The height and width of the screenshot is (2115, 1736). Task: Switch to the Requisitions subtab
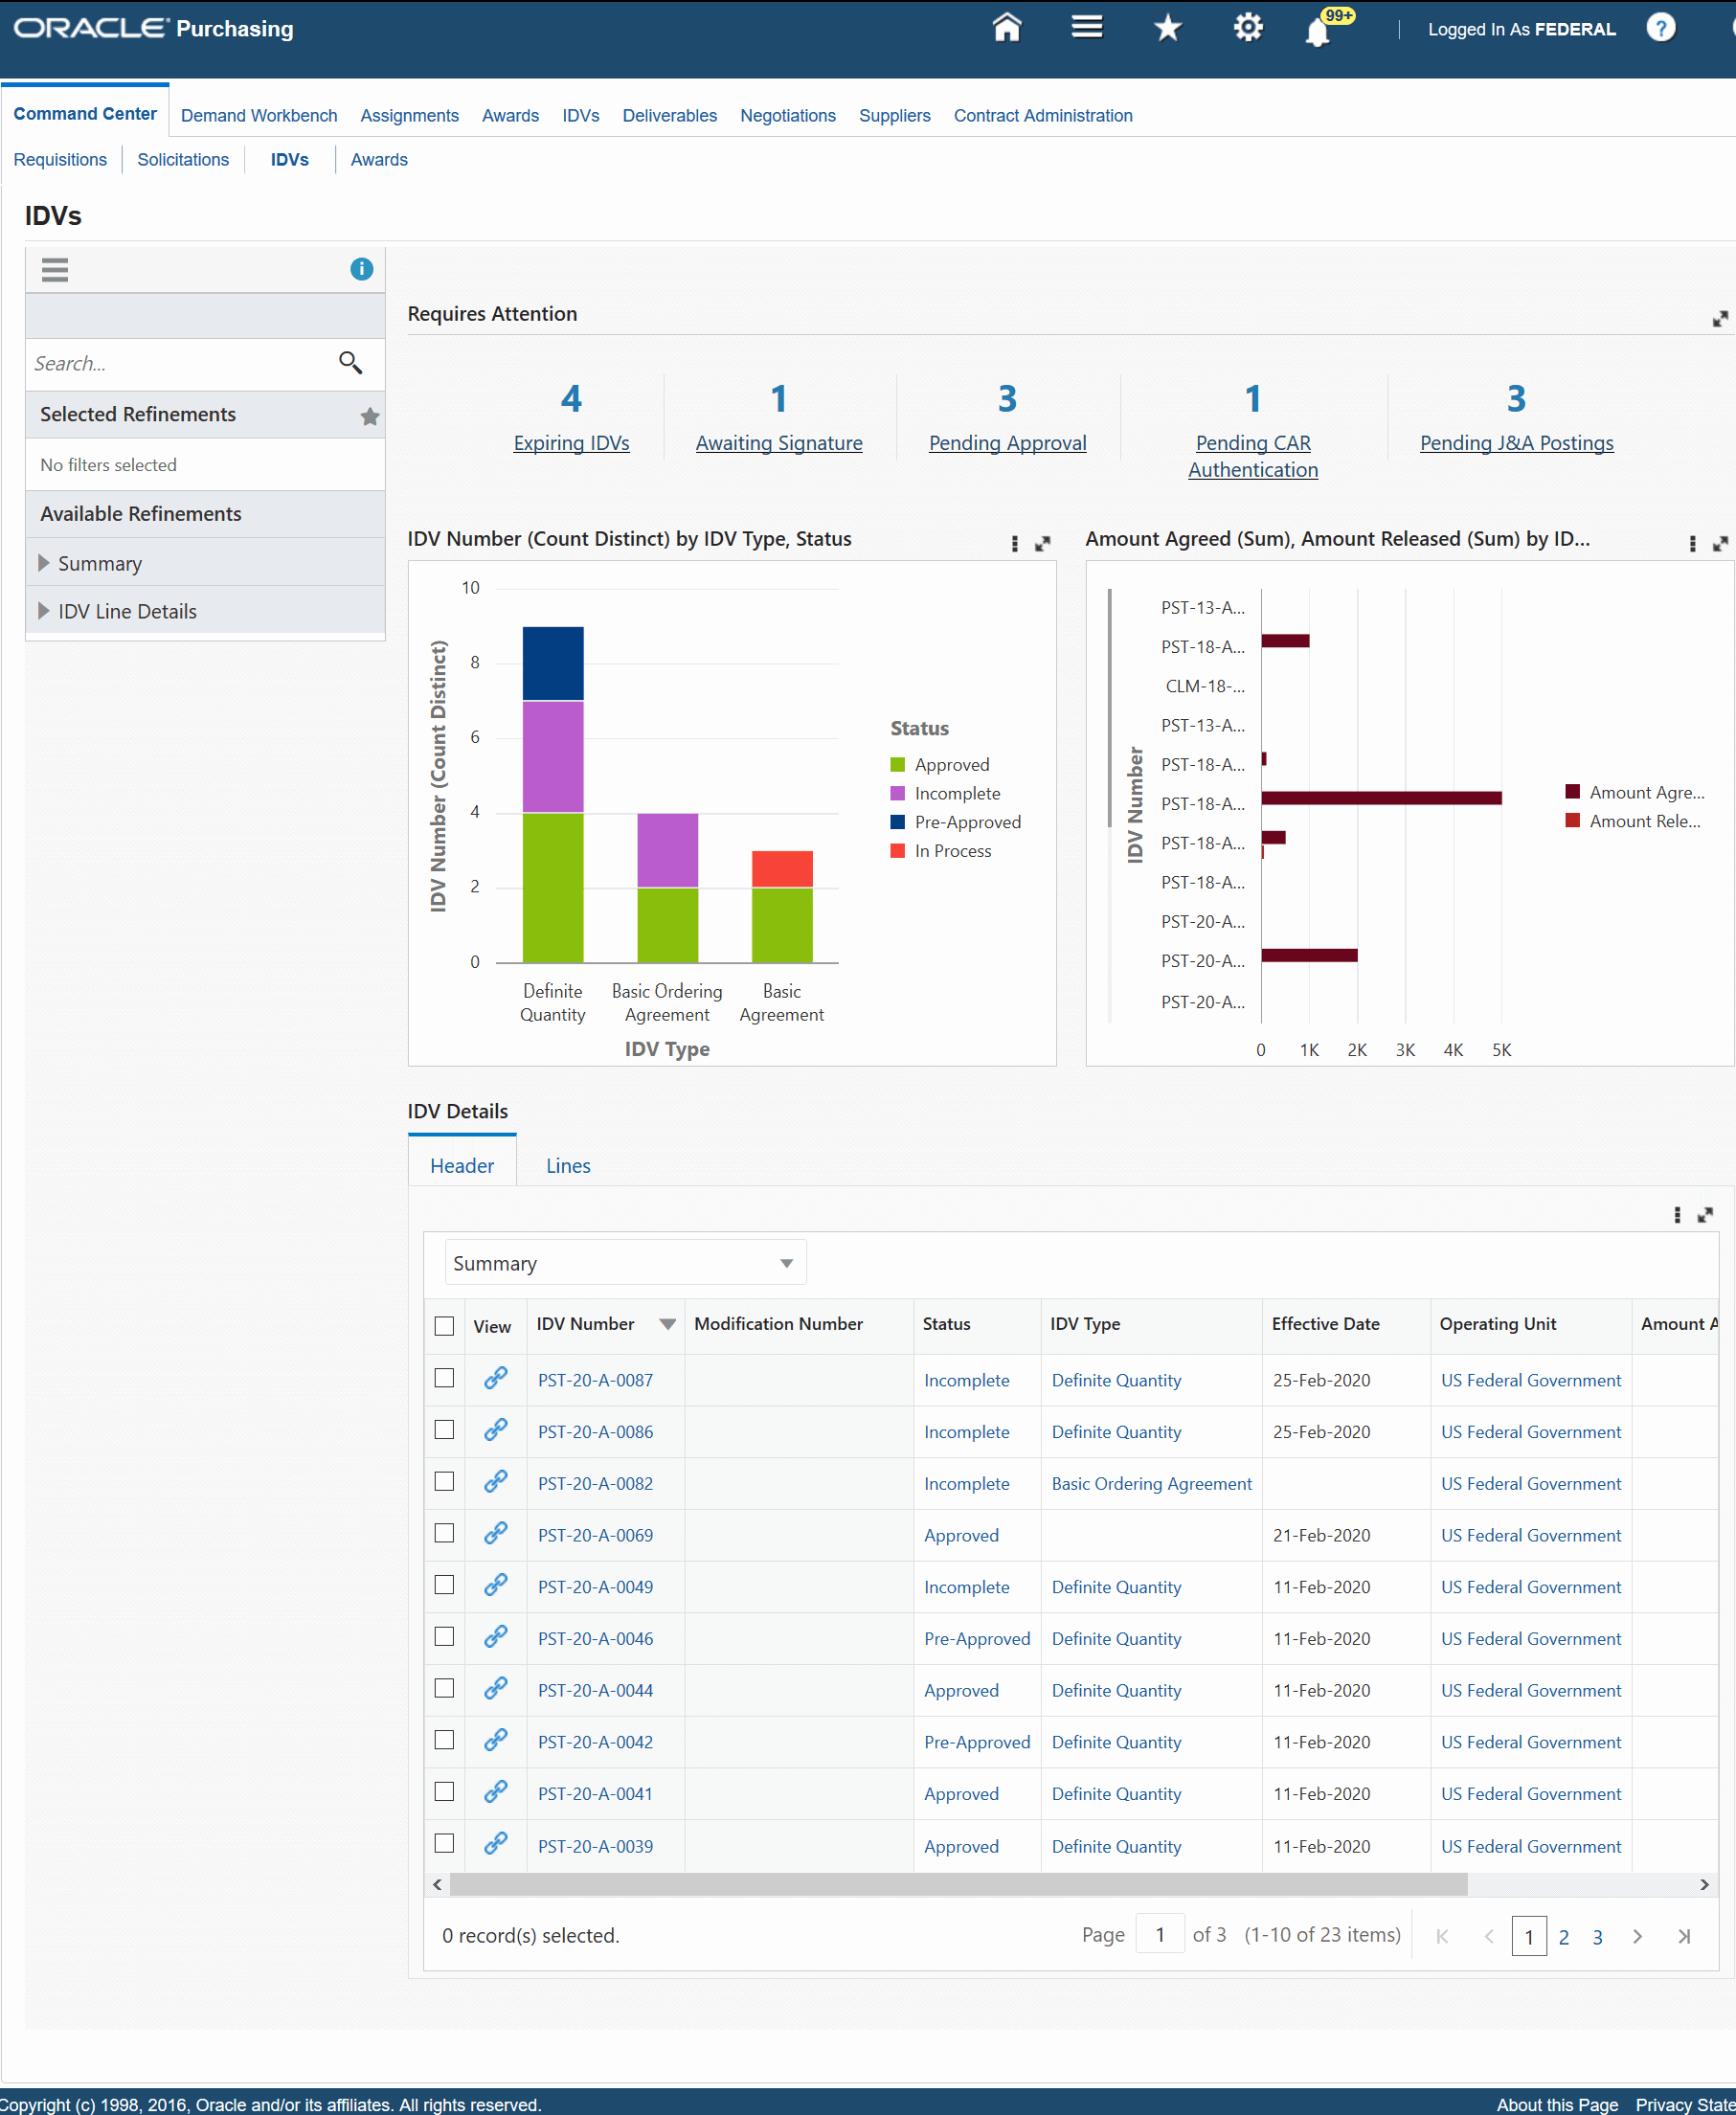coord(60,160)
